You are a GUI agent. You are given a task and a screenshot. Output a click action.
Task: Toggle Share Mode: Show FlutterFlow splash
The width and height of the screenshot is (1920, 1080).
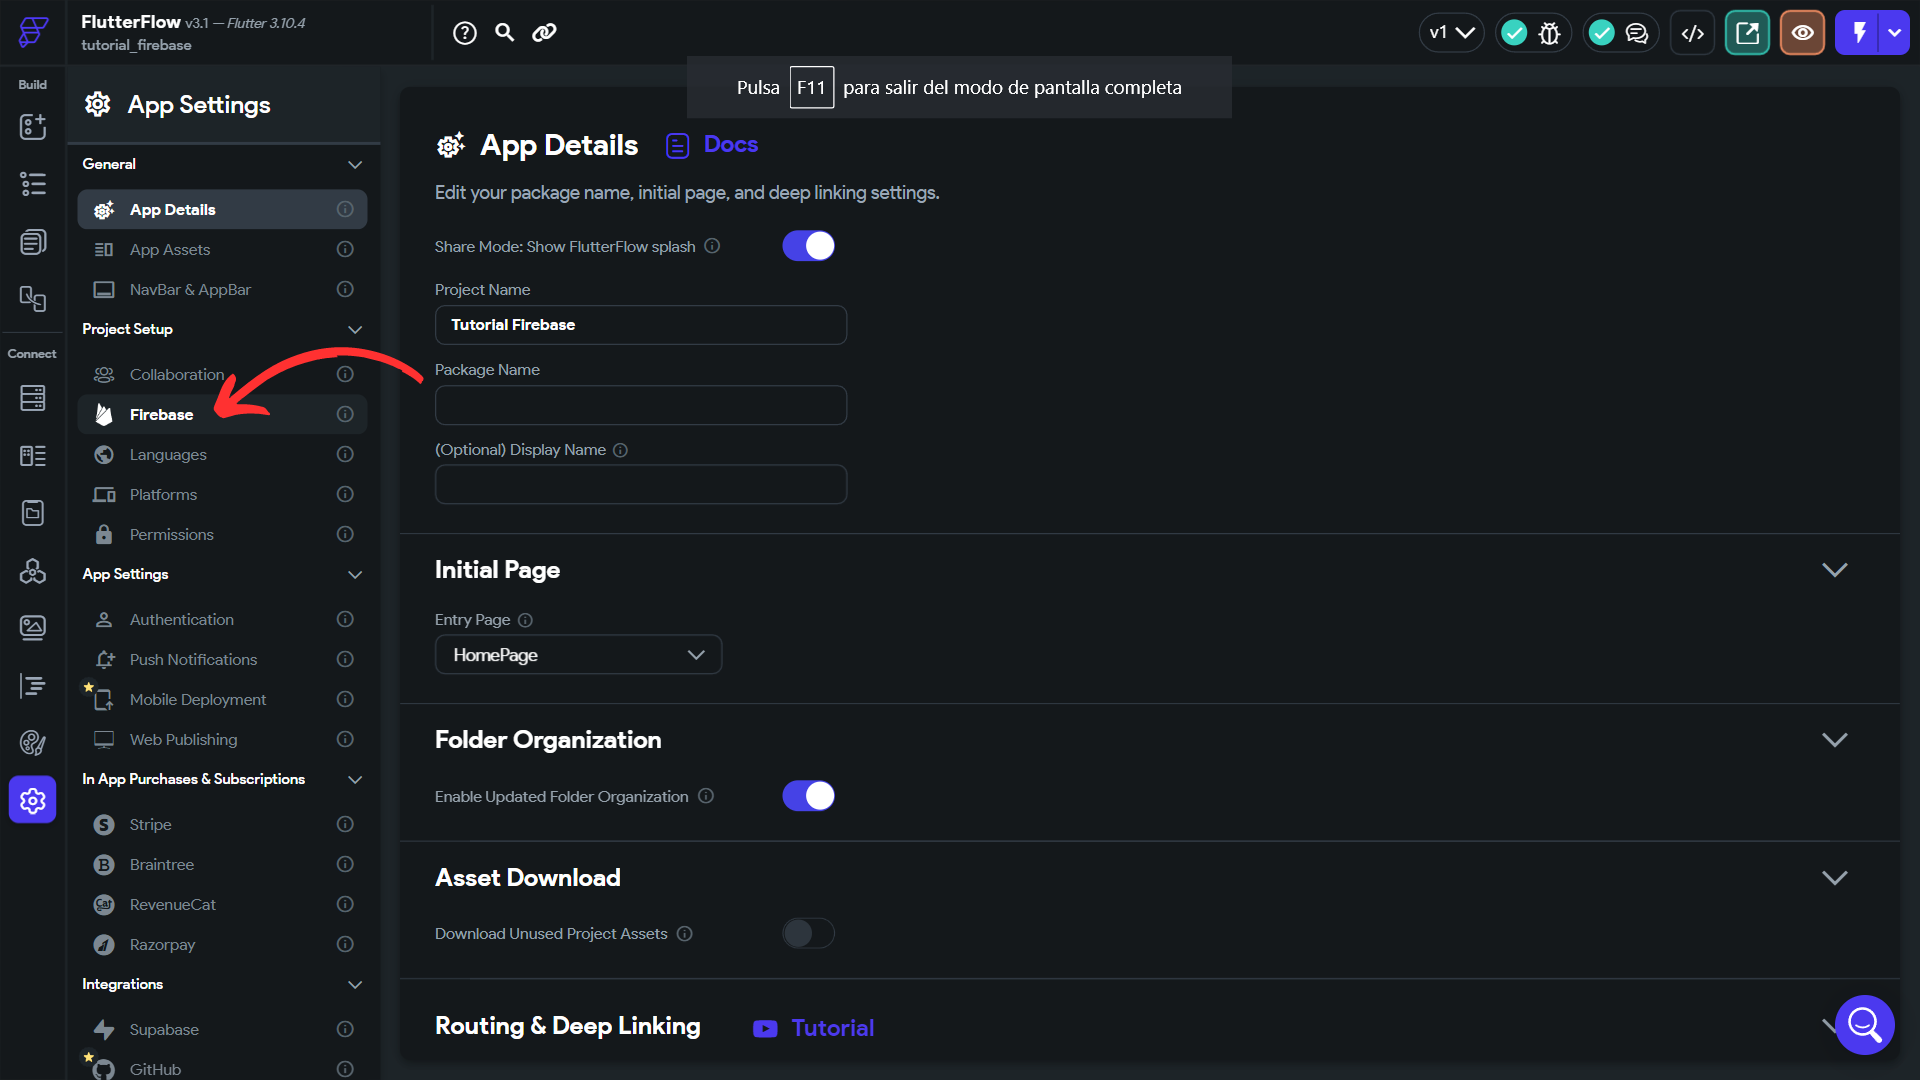coord(808,245)
